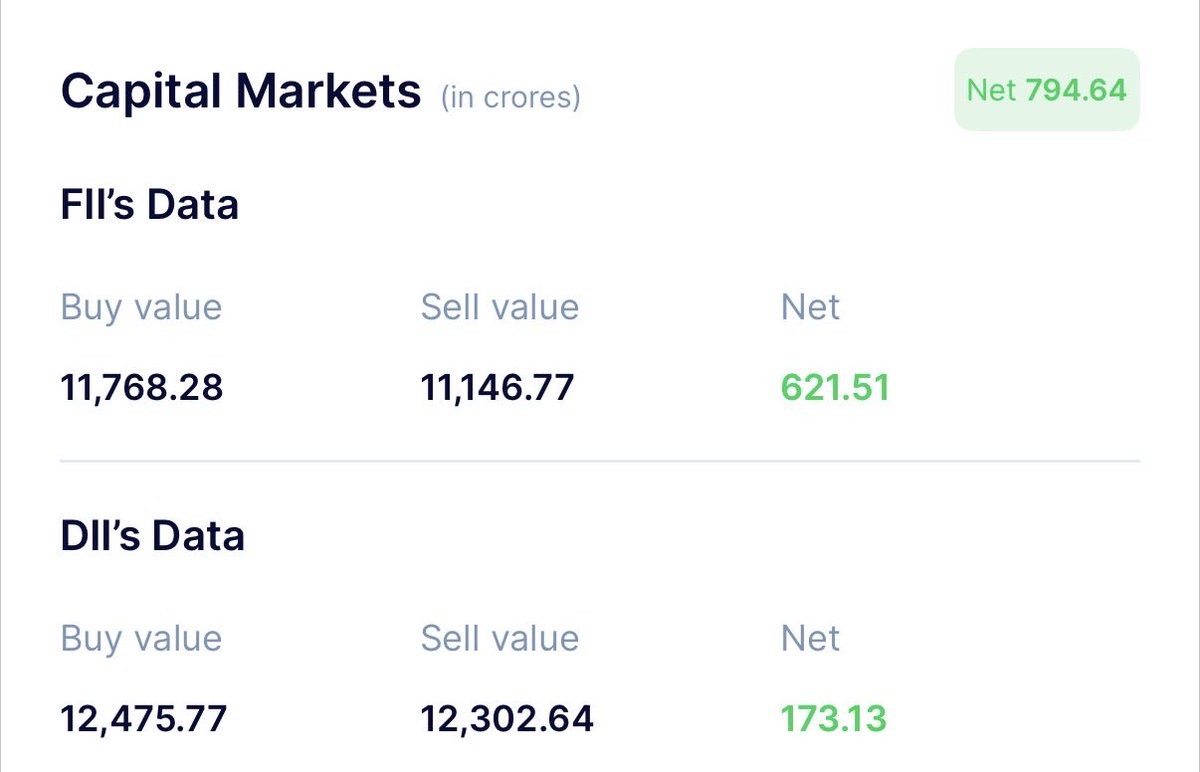This screenshot has height=772, width=1200.
Task: Open the DII's Data section heading
Action: coord(153,536)
